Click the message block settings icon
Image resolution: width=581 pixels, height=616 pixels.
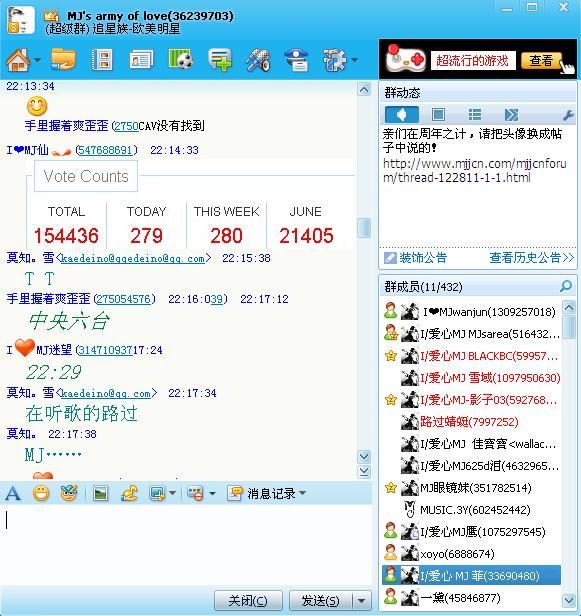[195, 493]
